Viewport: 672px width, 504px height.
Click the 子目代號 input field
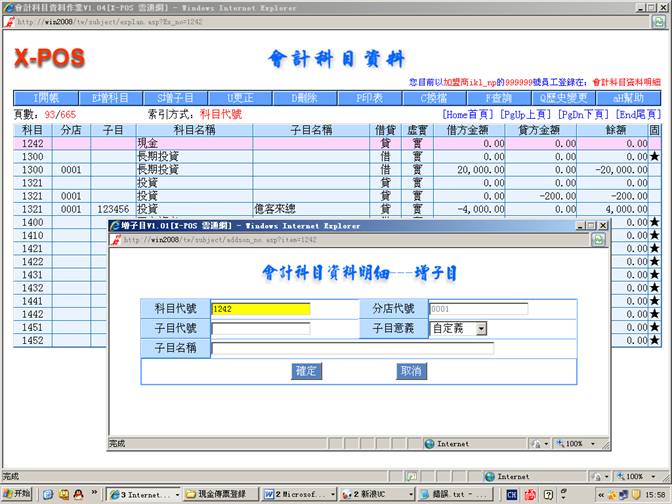point(260,328)
